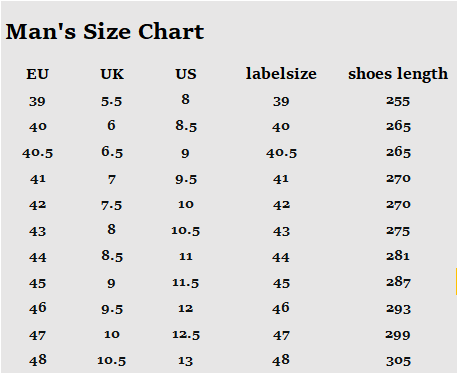The image size is (457, 373).
Task: Click the Man's Size Chart heading
Action: 105,32
